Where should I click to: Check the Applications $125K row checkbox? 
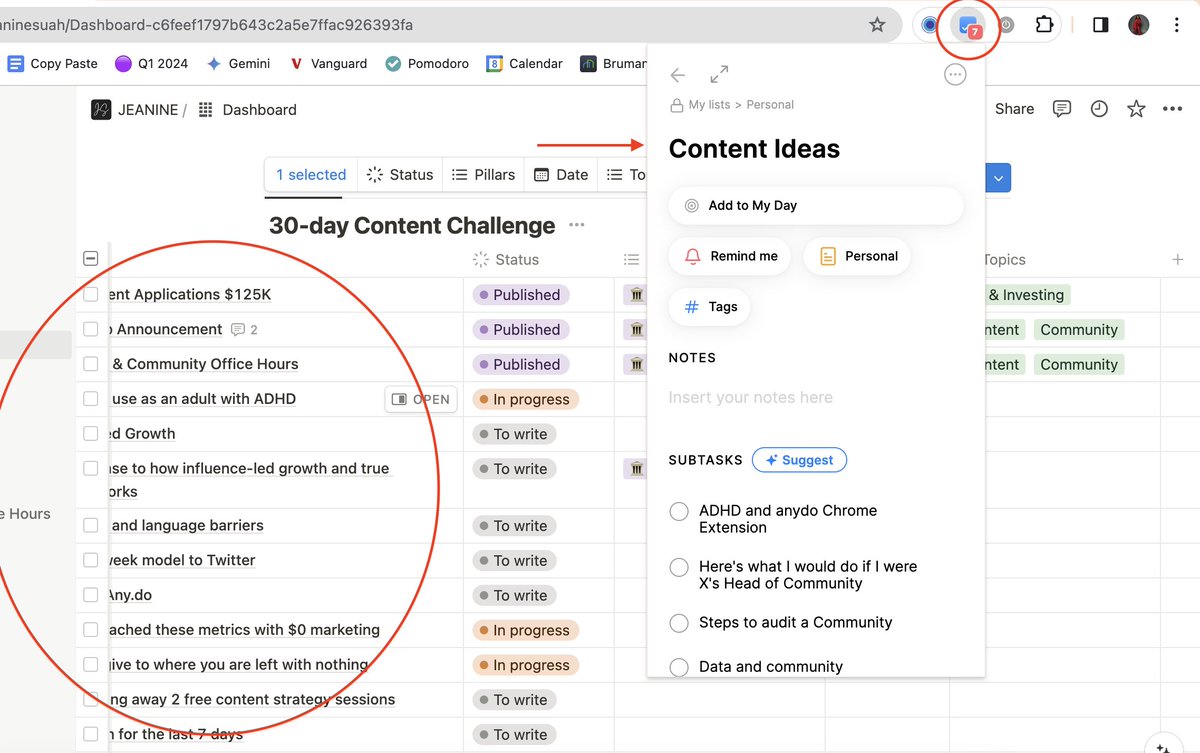[x=91, y=294]
